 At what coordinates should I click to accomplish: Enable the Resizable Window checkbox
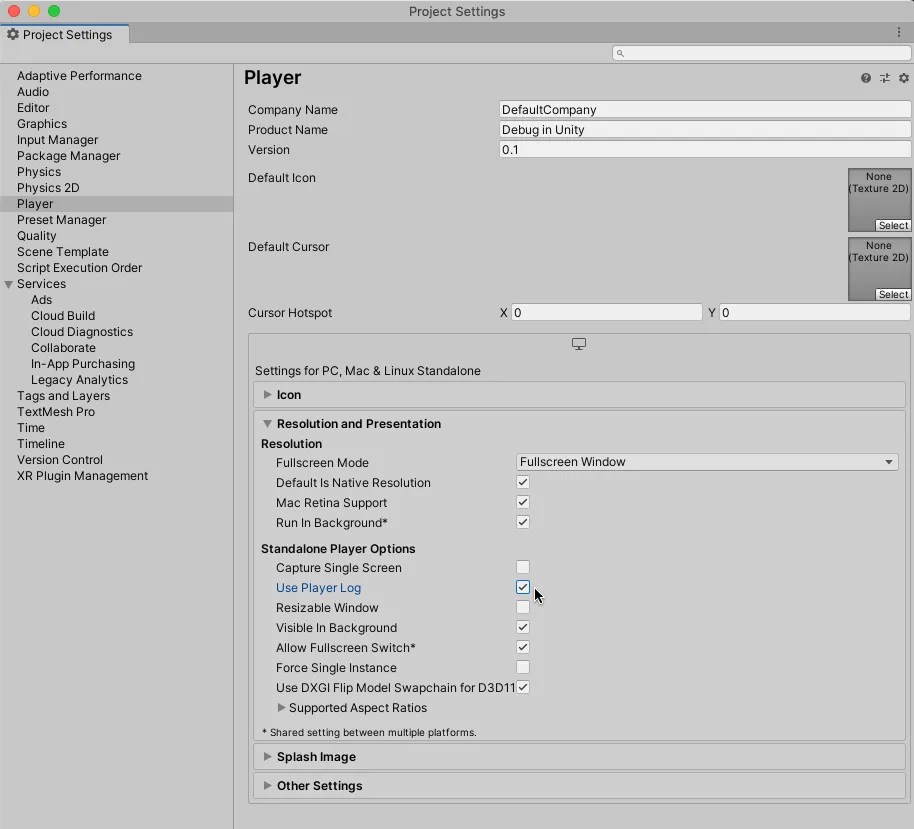point(522,607)
